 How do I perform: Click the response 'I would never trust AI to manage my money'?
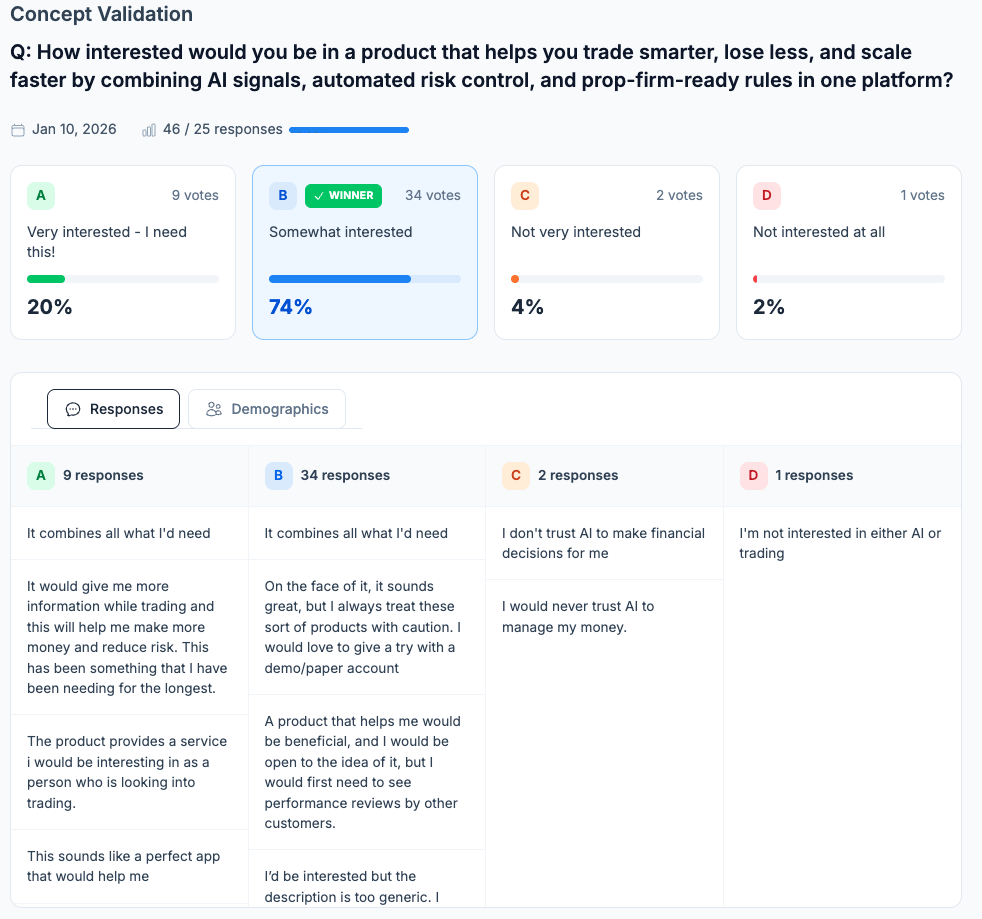pos(591,616)
